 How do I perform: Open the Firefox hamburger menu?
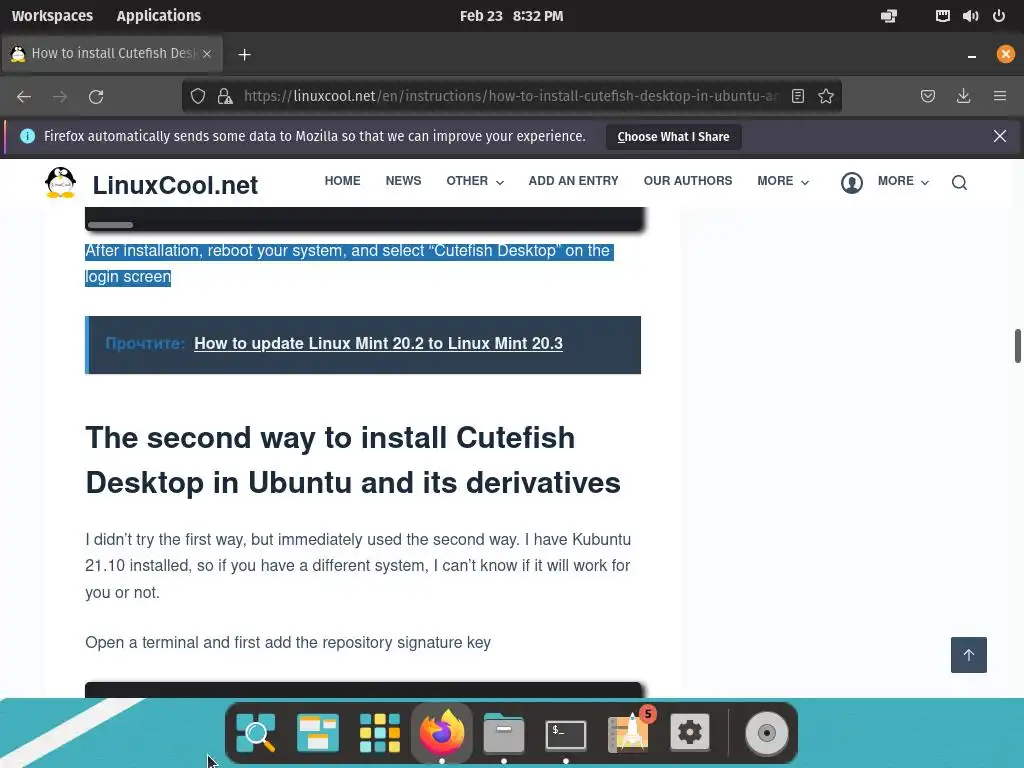click(x=1000, y=97)
